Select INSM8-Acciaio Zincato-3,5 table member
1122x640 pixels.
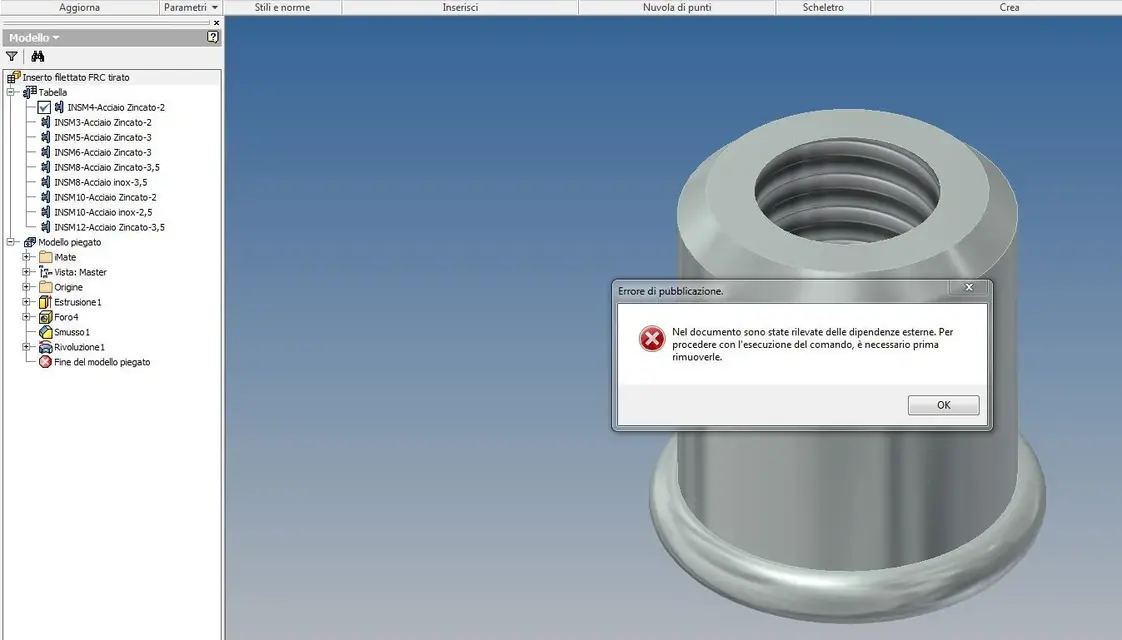click(107, 168)
